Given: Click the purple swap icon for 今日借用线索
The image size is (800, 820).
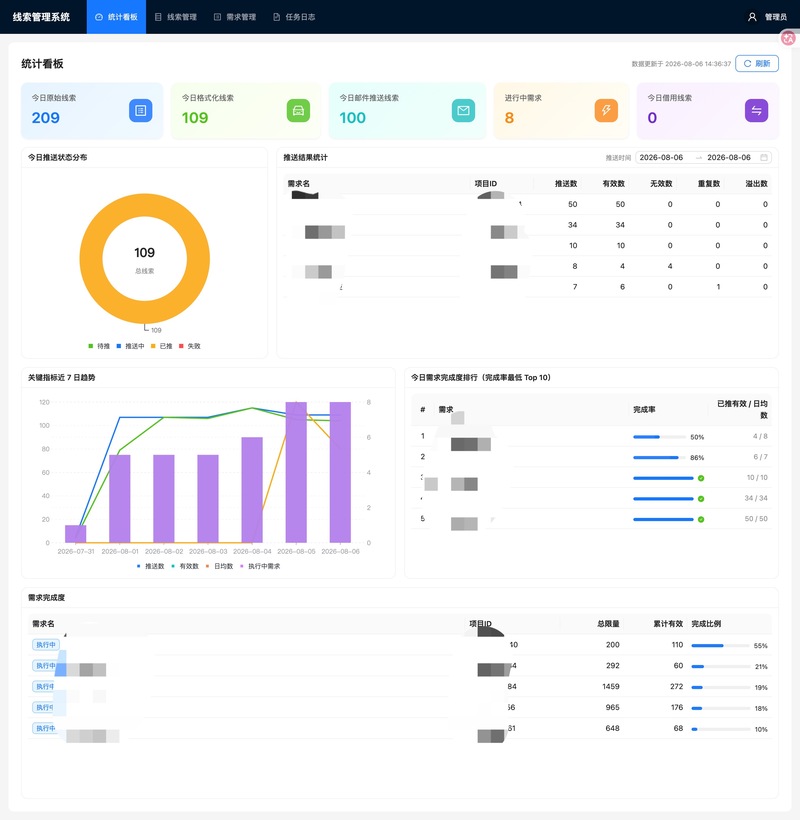Looking at the screenshot, I should tap(756, 110).
